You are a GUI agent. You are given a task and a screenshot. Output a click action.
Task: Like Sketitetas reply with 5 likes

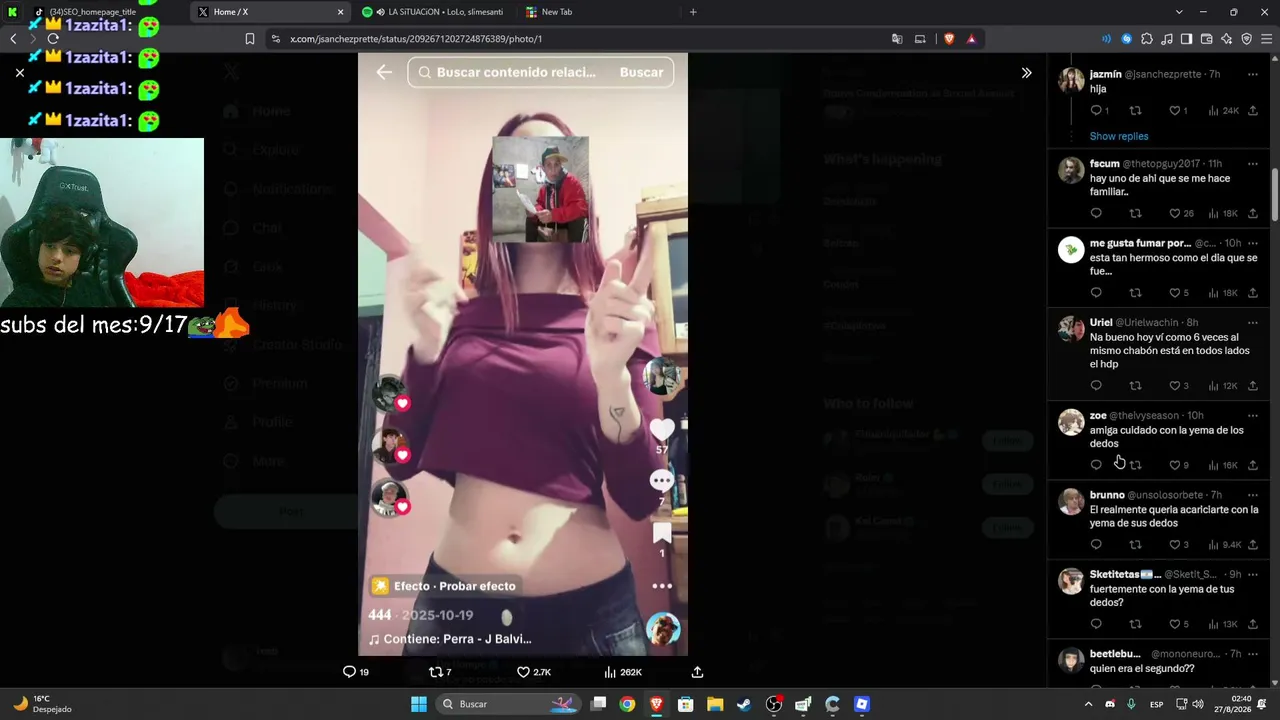(x=1180, y=624)
